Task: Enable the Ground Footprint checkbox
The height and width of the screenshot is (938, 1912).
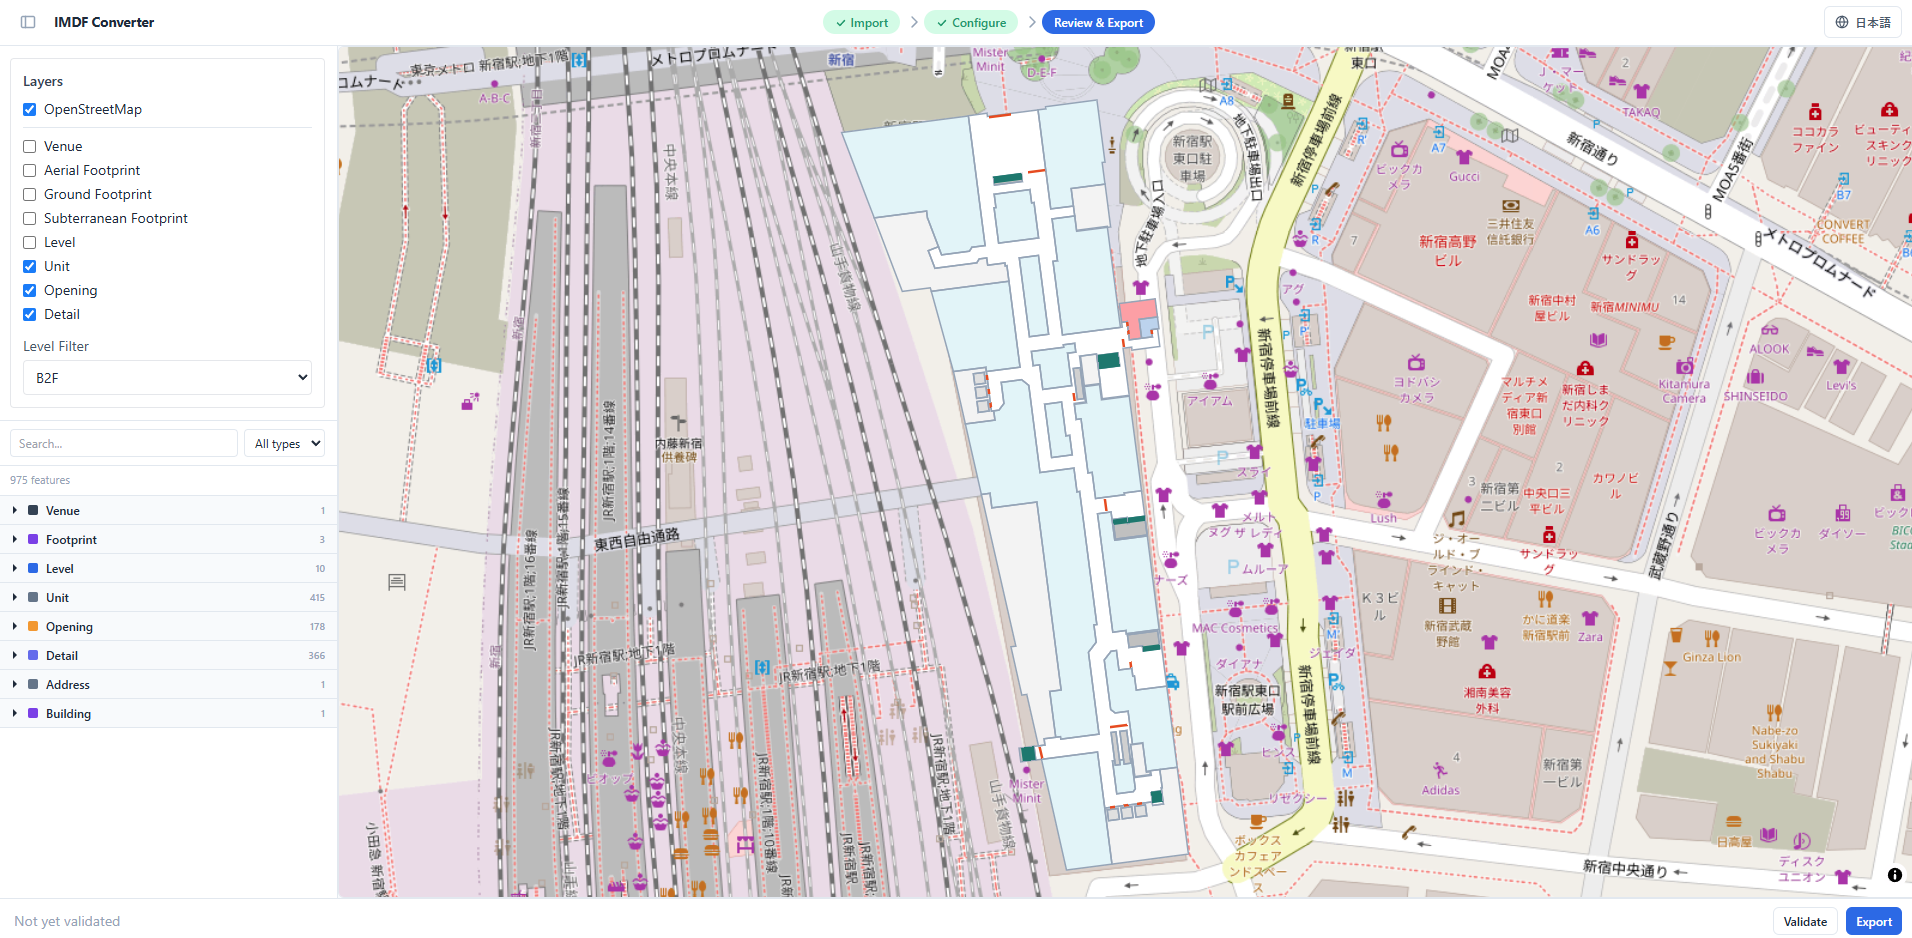Action: coord(30,195)
